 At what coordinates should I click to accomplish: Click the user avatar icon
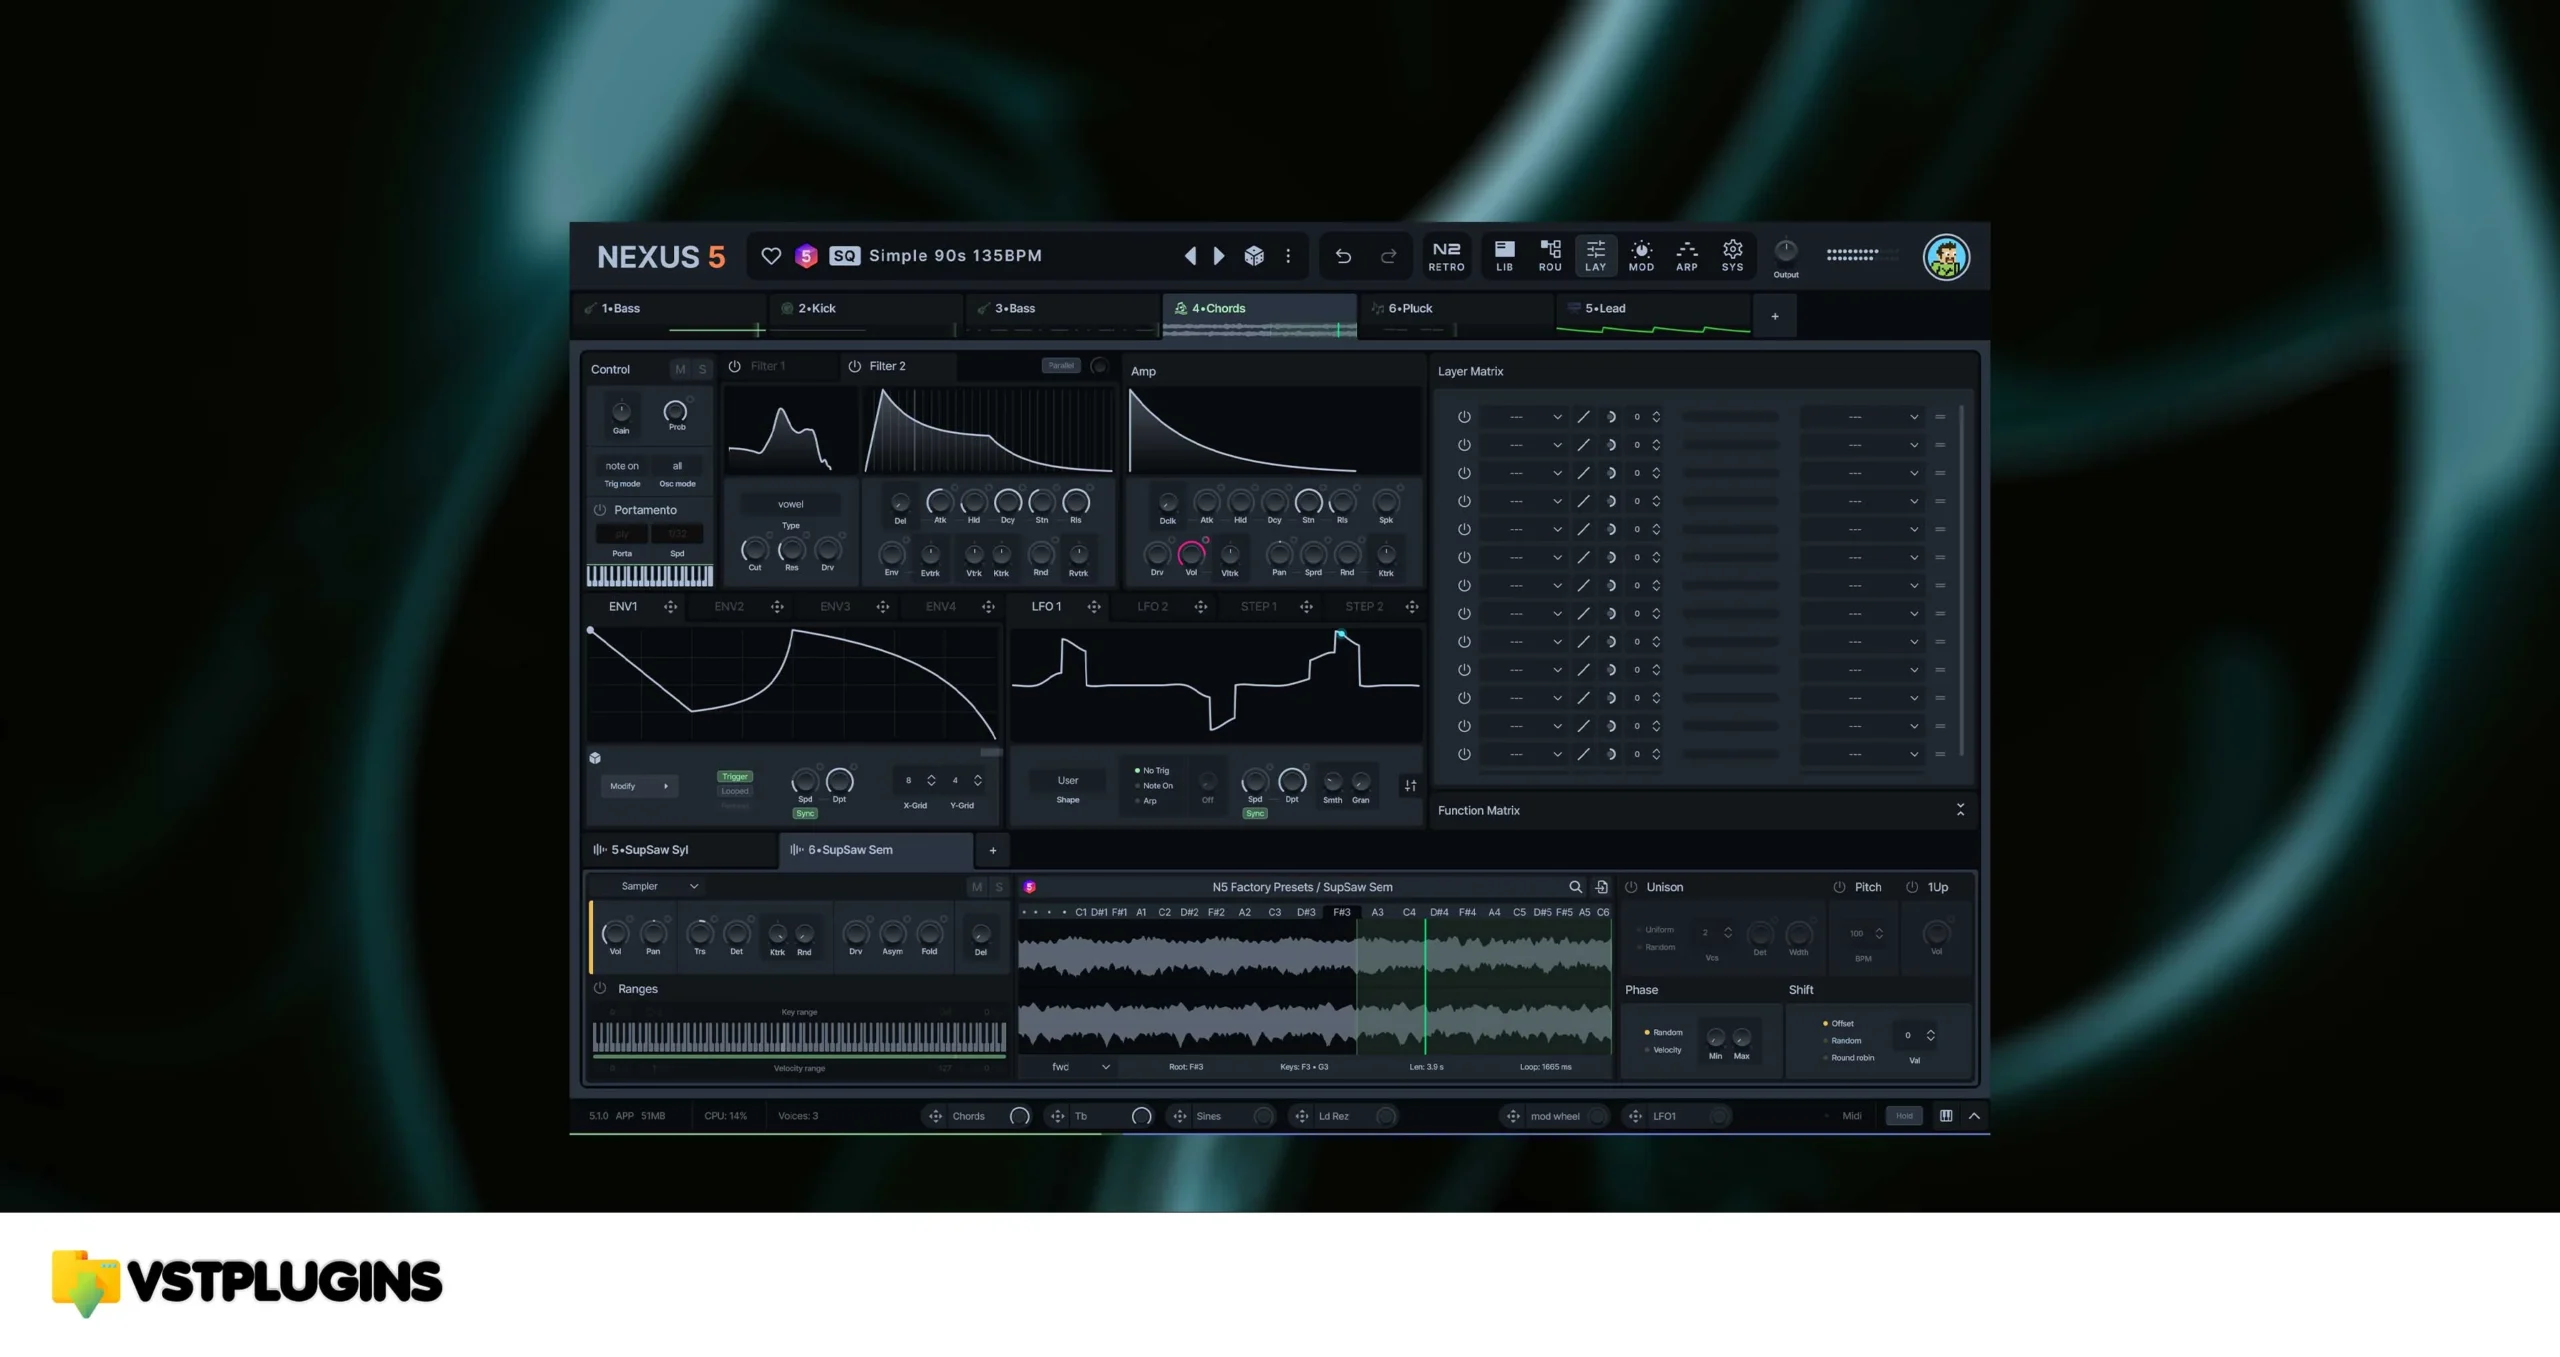[x=1946, y=257]
